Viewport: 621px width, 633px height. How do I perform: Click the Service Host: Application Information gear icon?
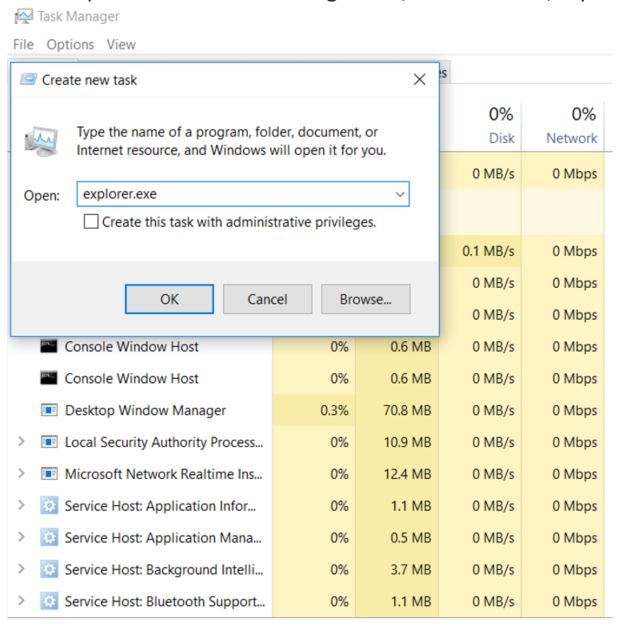click(x=48, y=505)
